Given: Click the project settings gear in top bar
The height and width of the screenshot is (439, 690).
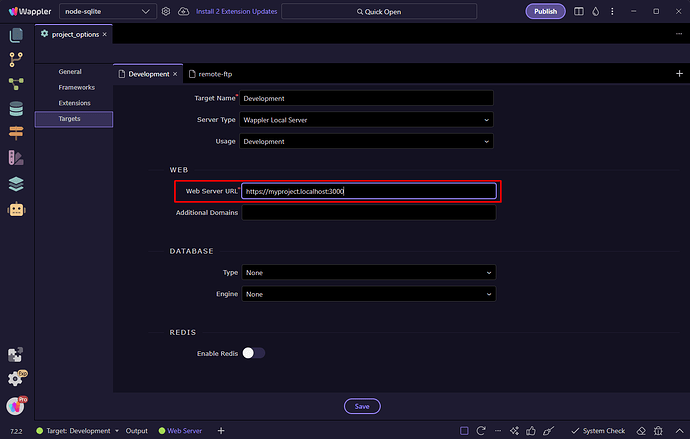Looking at the screenshot, I should pyautogui.click(x=165, y=12).
